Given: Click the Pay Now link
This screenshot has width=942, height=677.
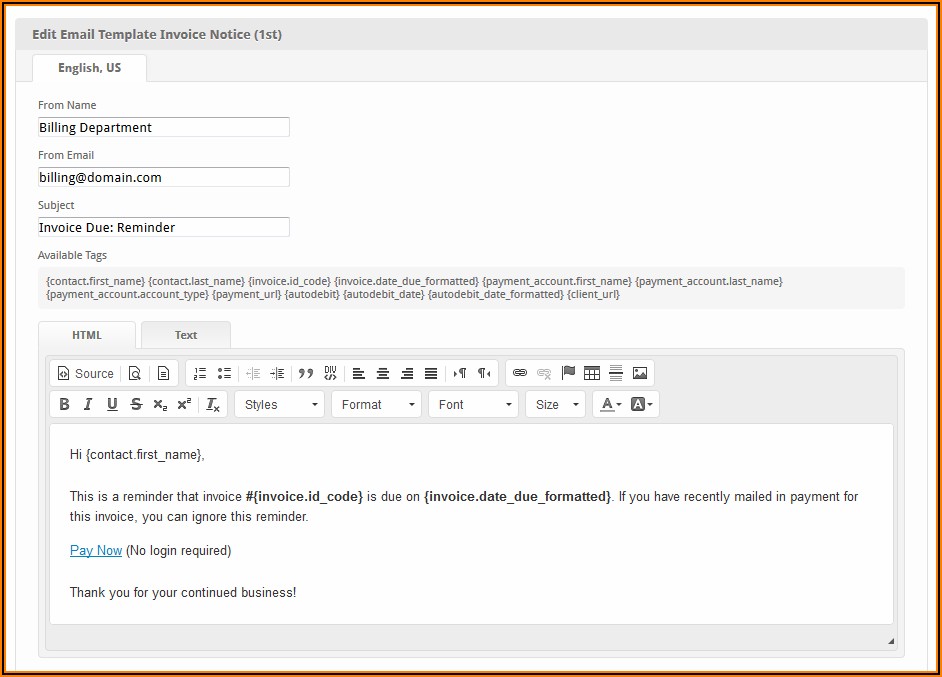Looking at the screenshot, I should pos(96,550).
